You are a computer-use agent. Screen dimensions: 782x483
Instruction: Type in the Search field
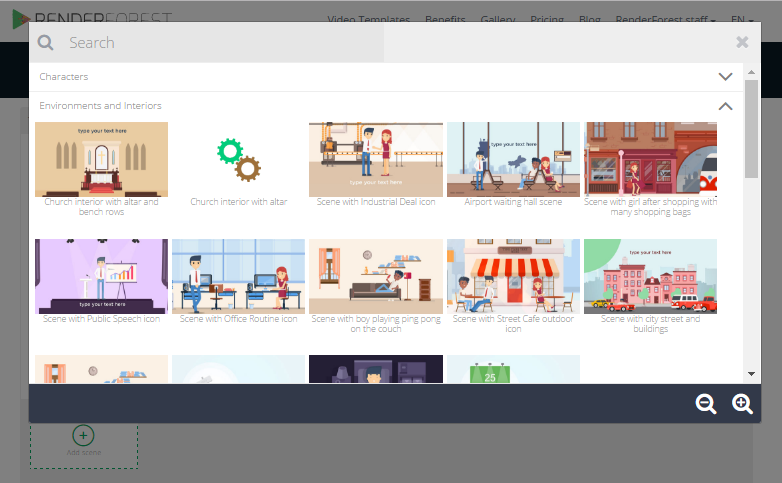click(x=390, y=43)
